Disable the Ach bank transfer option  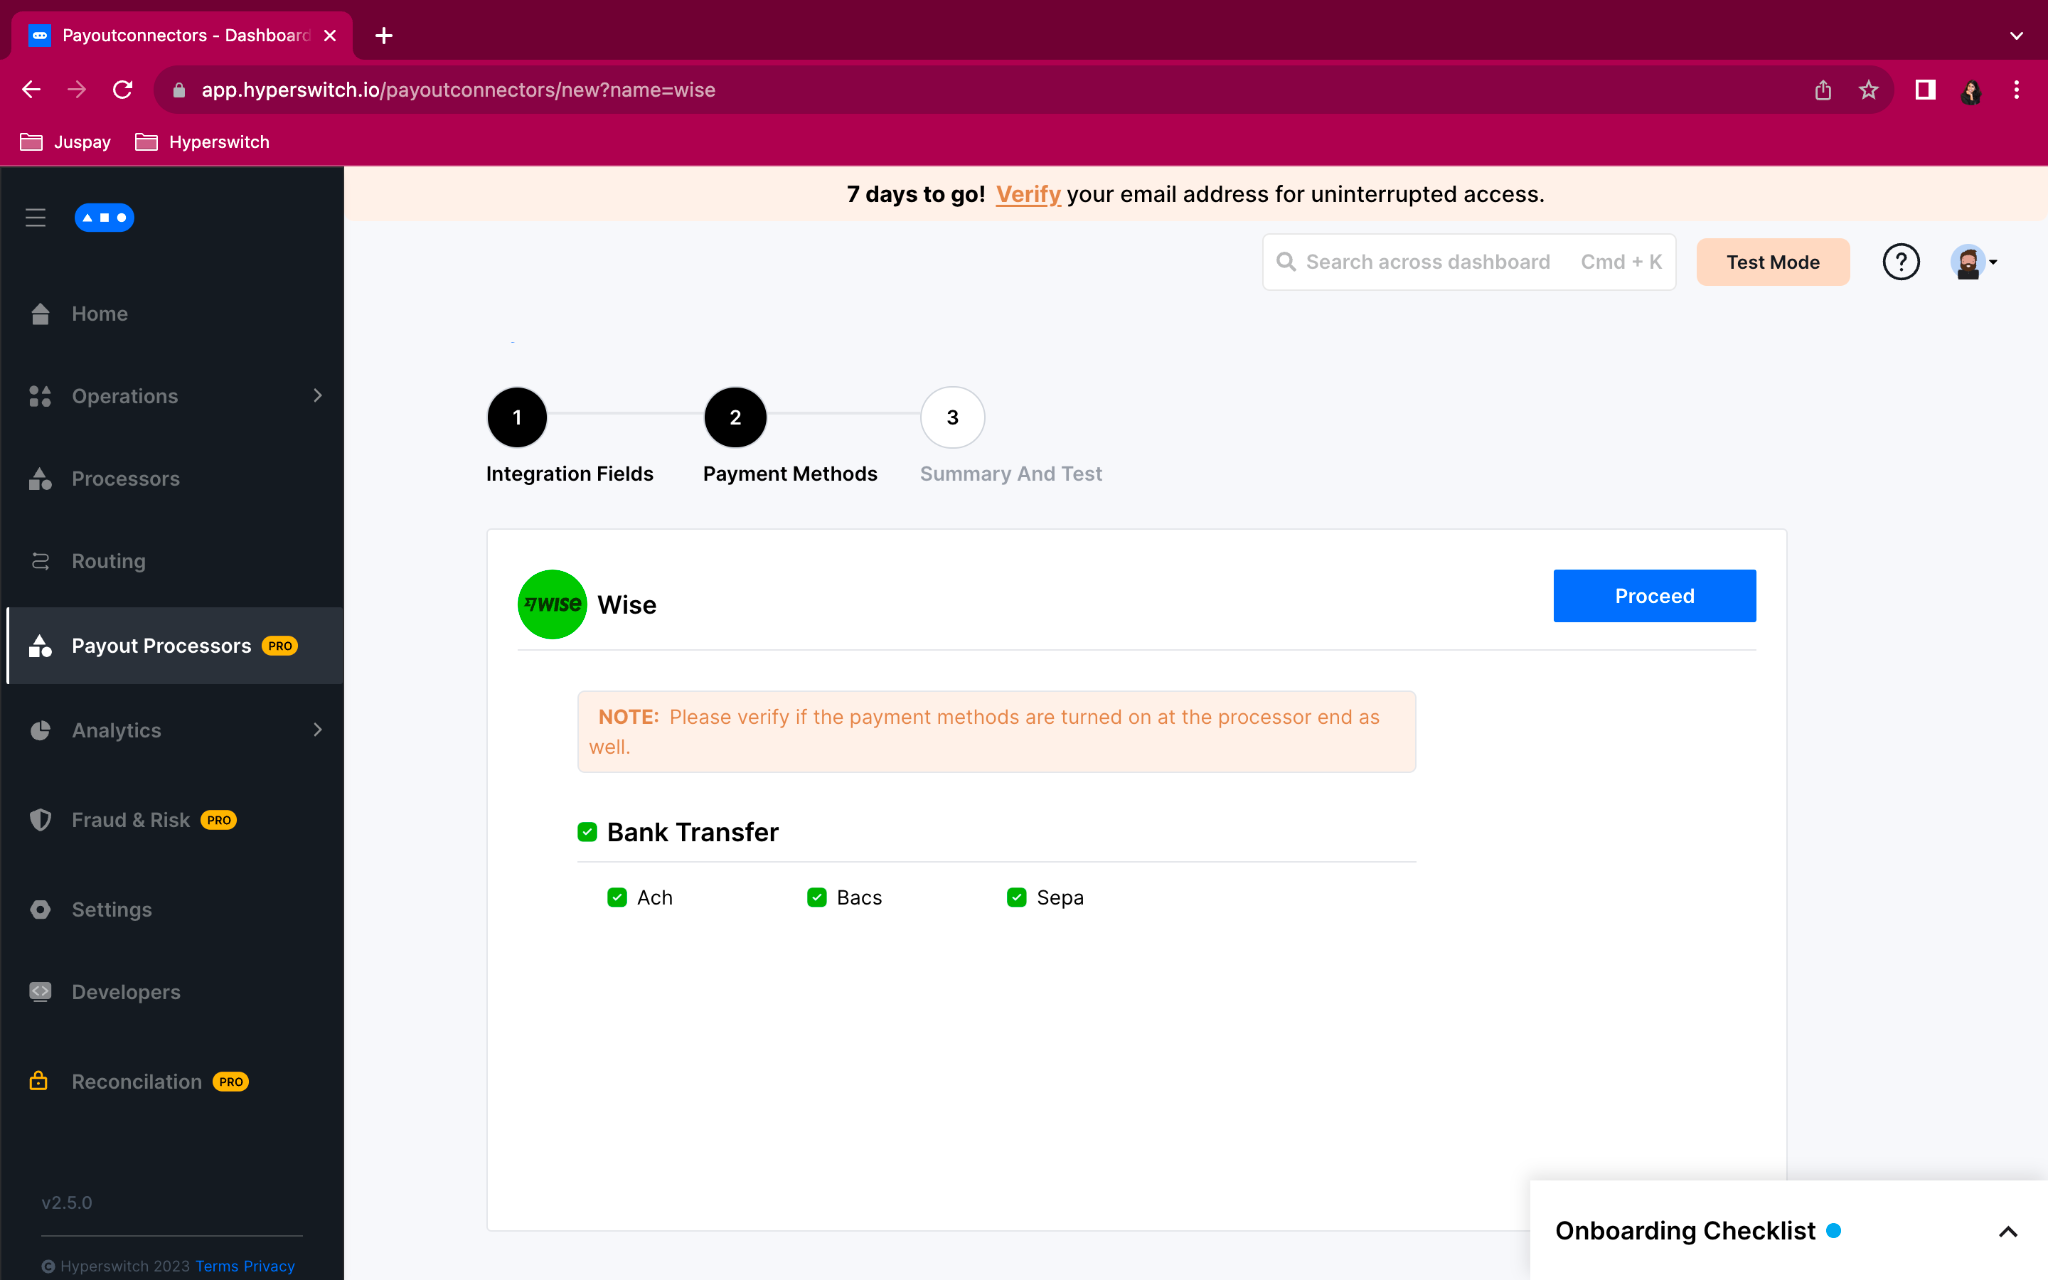click(x=617, y=897)
